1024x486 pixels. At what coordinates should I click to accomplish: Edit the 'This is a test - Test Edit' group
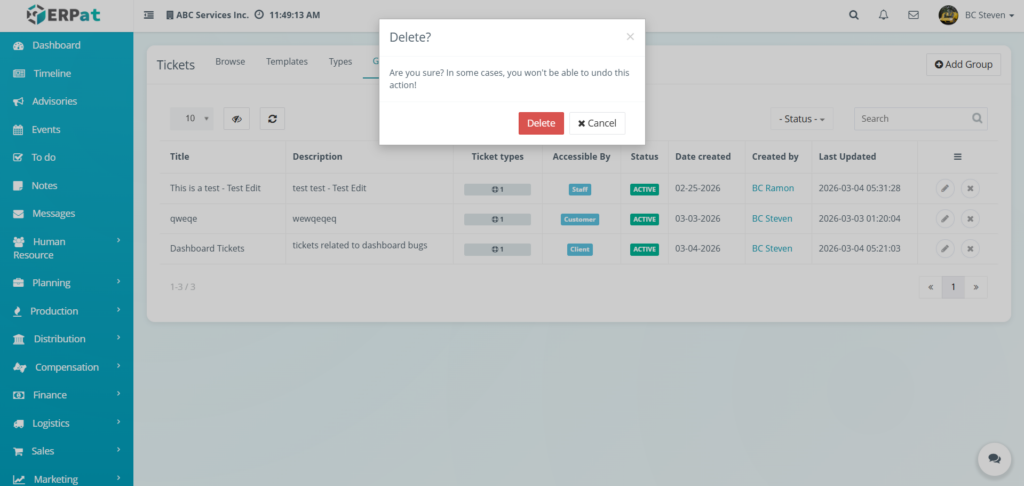(944, 189)
